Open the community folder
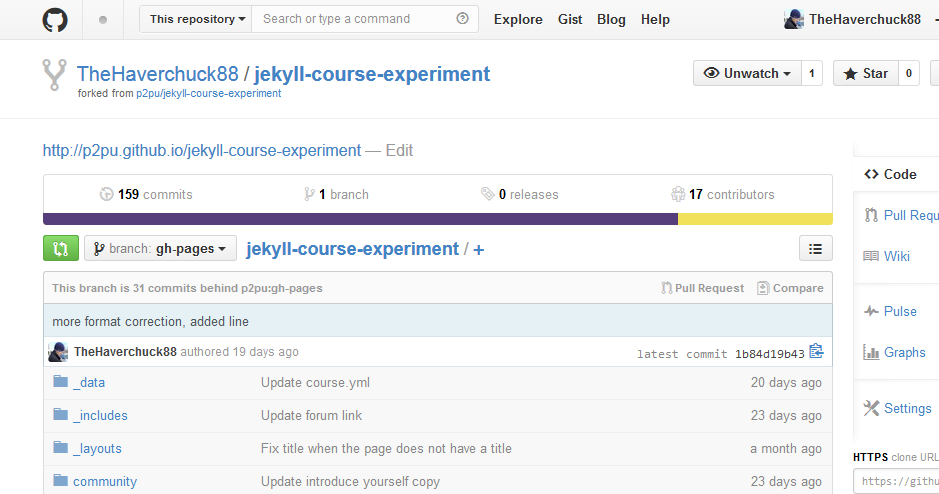 pyautogui.click(x=105, y=481)
